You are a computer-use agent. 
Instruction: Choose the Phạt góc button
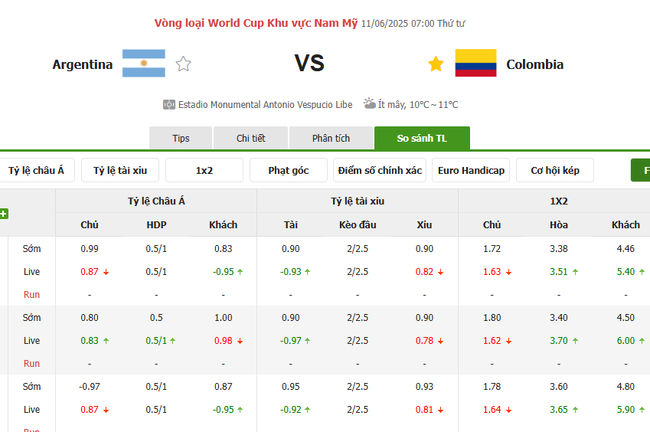(x=287, y=171)
